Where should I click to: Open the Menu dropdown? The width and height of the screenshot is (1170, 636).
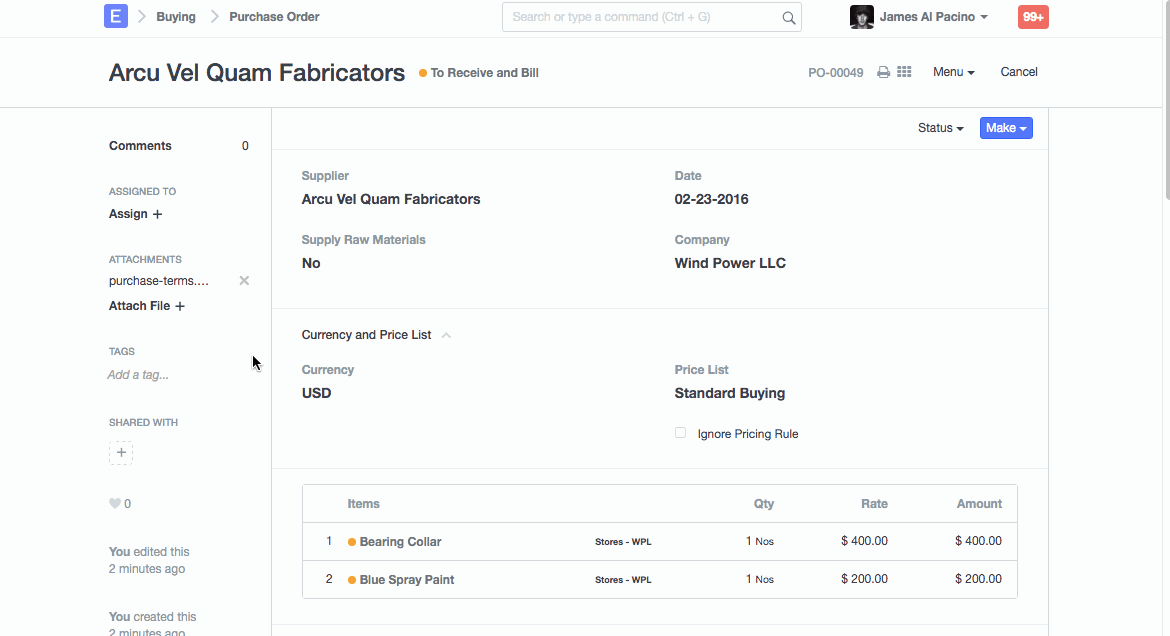pos(953,72)
